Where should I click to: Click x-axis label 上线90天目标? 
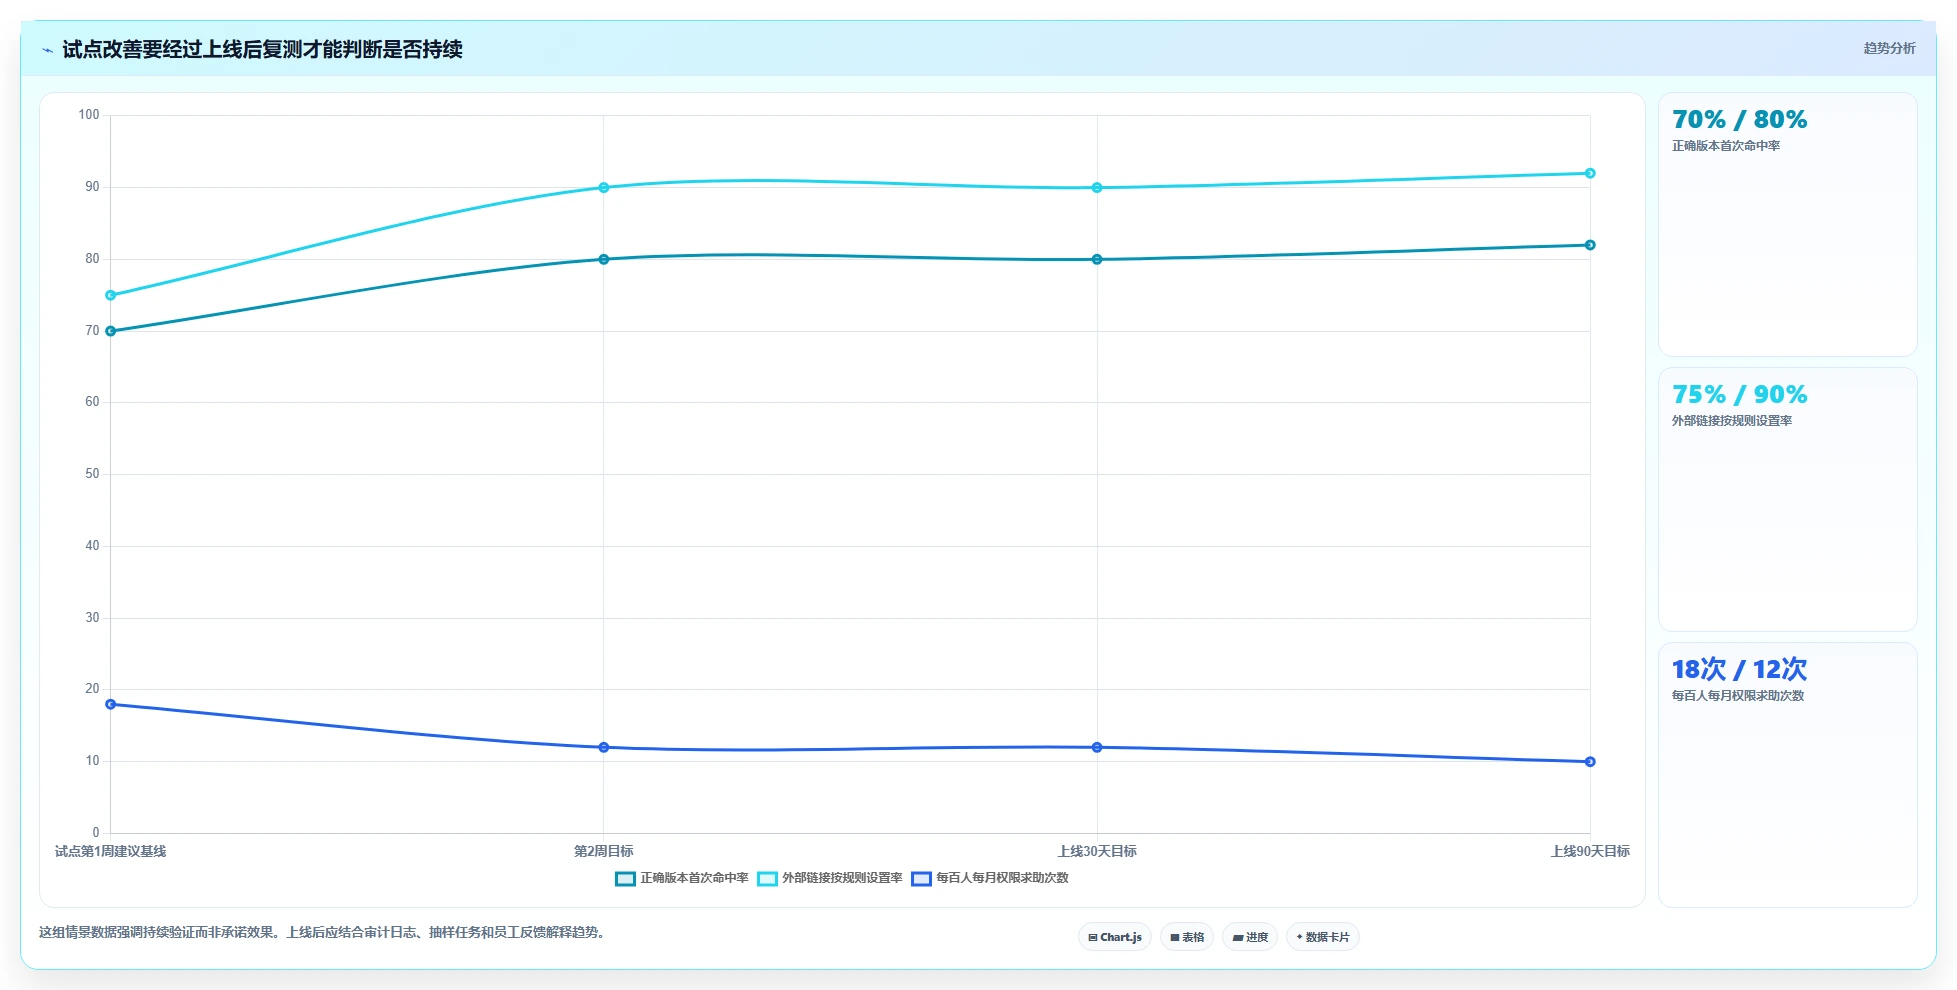pyautogui.click(x=1590, y=852)
